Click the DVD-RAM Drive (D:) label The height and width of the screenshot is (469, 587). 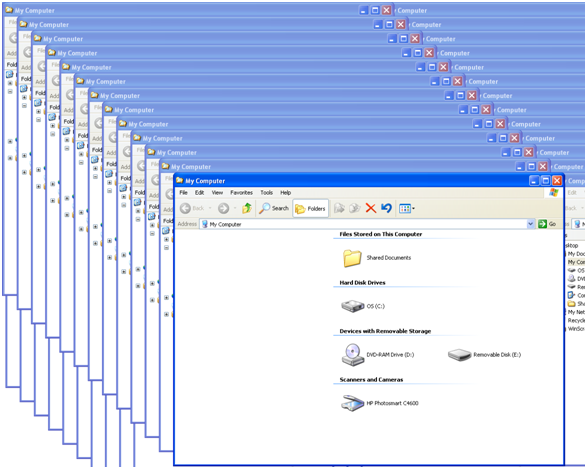click(390, 355)
